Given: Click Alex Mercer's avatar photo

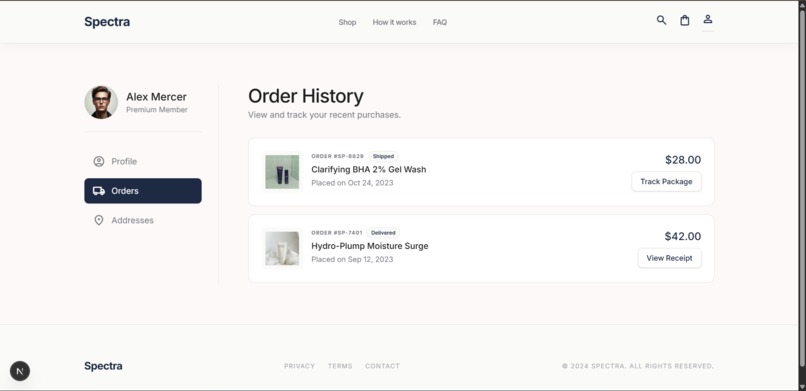Looking at the screenshot, I should click(101, 102).
